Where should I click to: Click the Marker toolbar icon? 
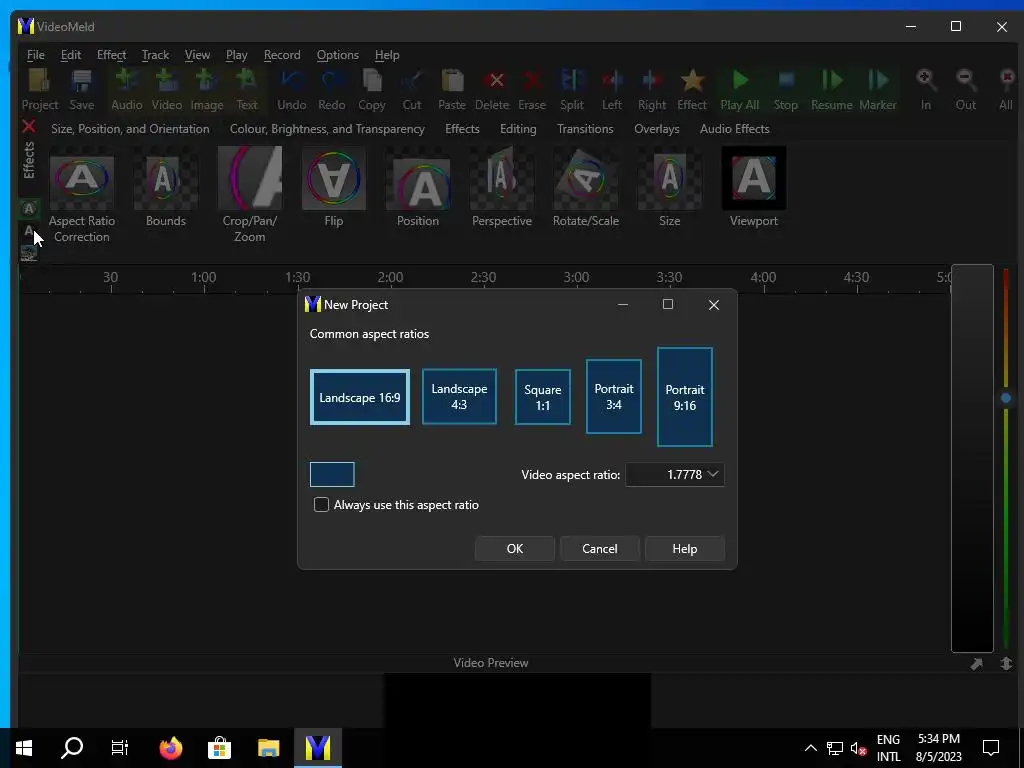click(878, 89)
